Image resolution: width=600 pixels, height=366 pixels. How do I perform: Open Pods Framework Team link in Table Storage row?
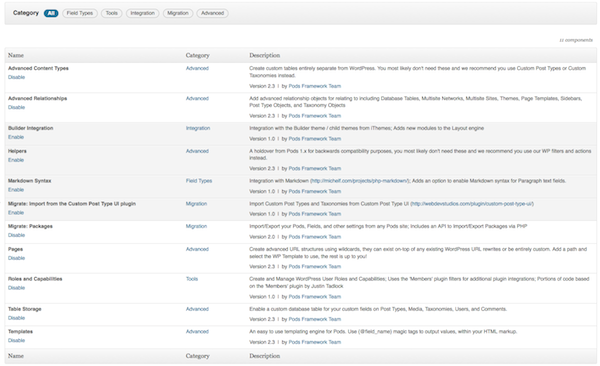315,320
